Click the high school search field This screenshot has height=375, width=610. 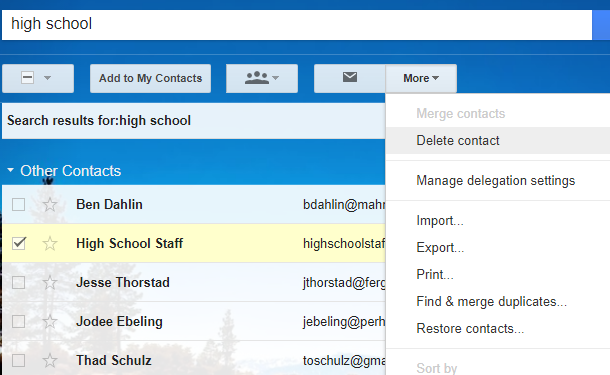pyautogui.click(x=297, y=25)
